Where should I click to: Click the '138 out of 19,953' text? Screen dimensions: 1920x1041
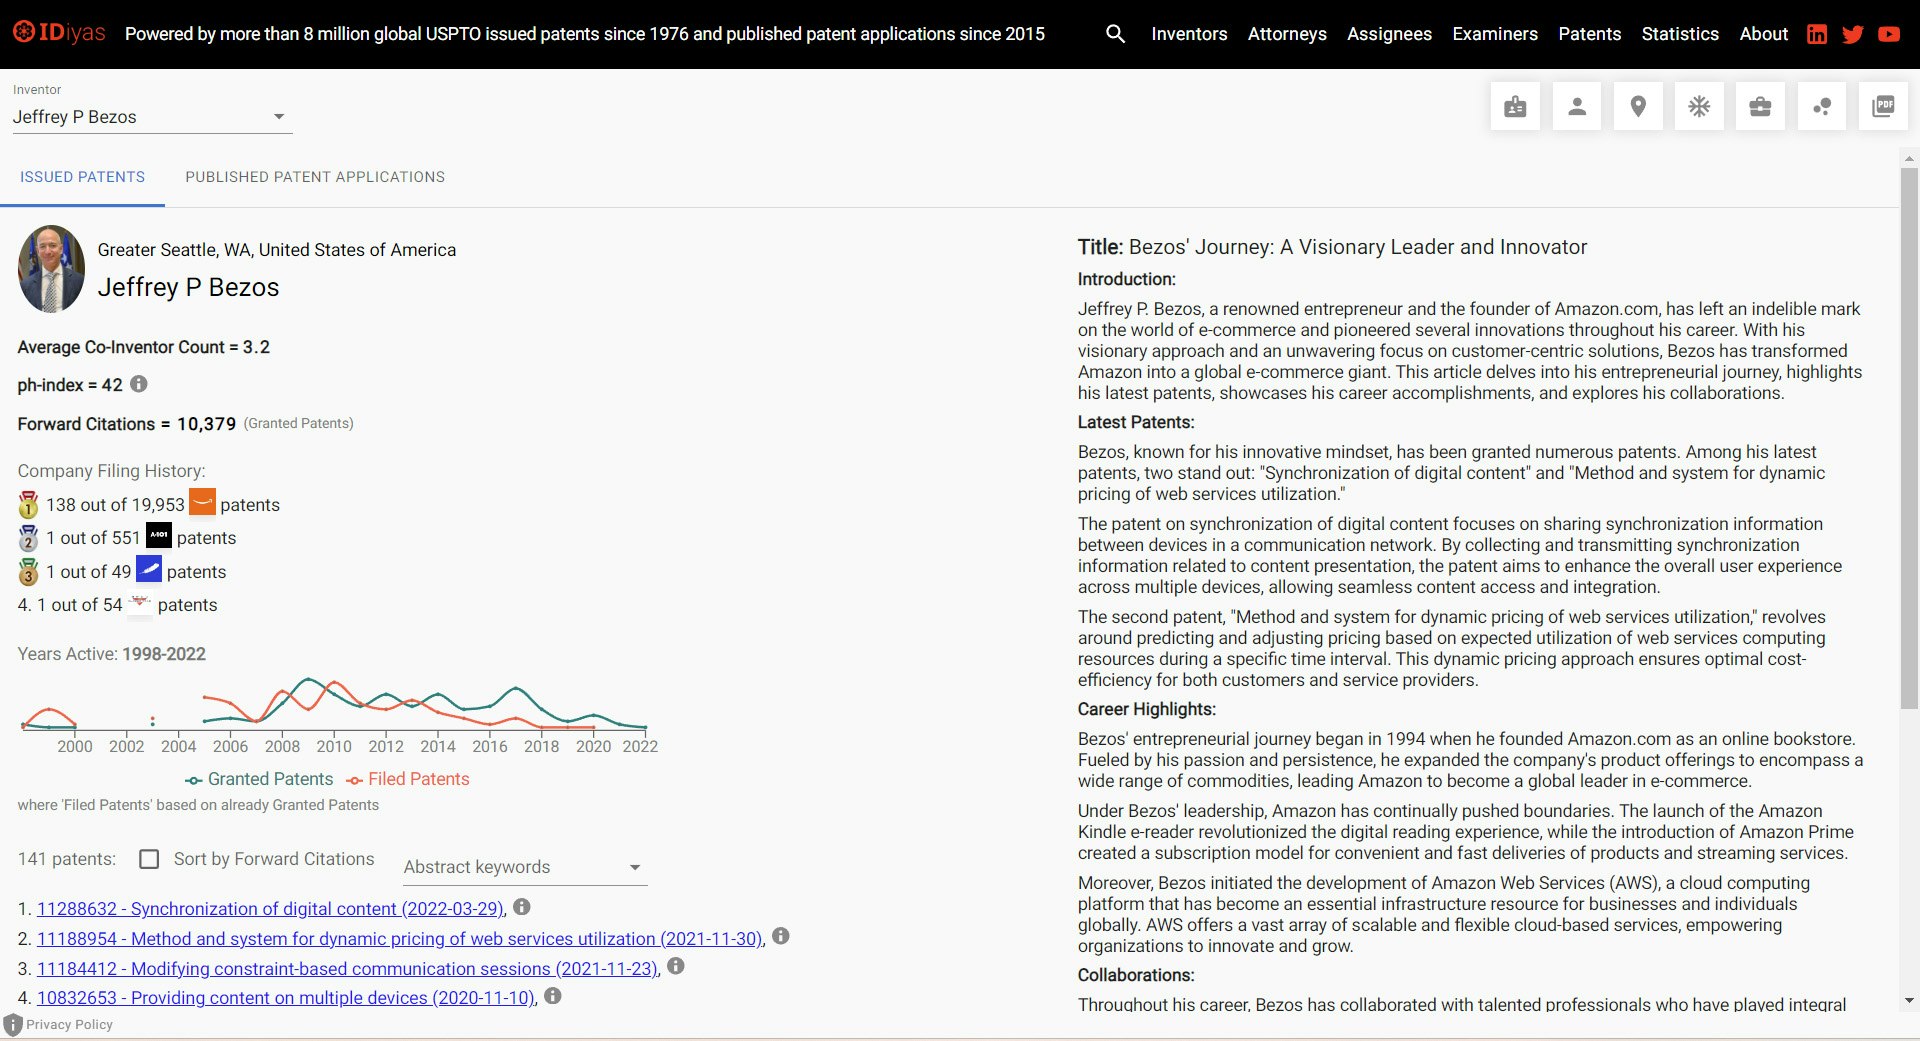pyautogui.click(x=115, y=505)
